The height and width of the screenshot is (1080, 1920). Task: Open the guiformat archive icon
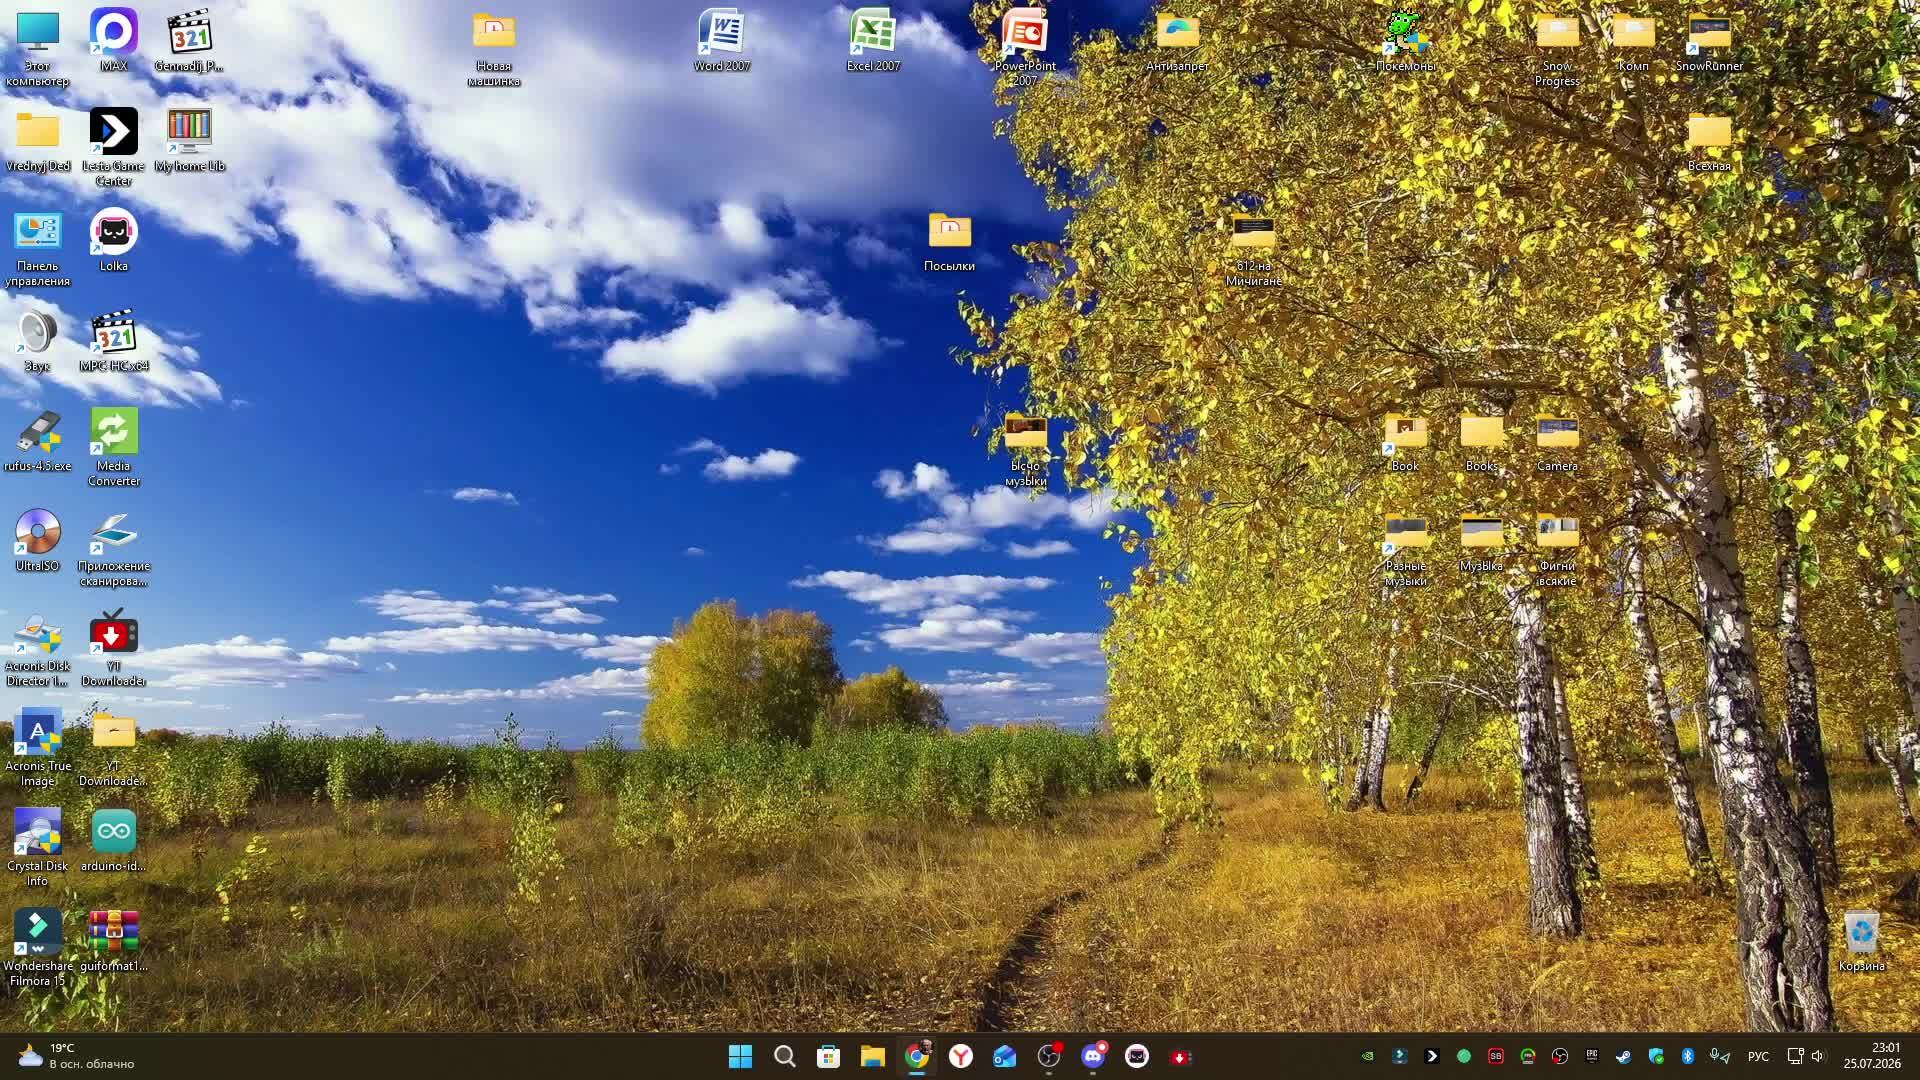coord(114,941)
